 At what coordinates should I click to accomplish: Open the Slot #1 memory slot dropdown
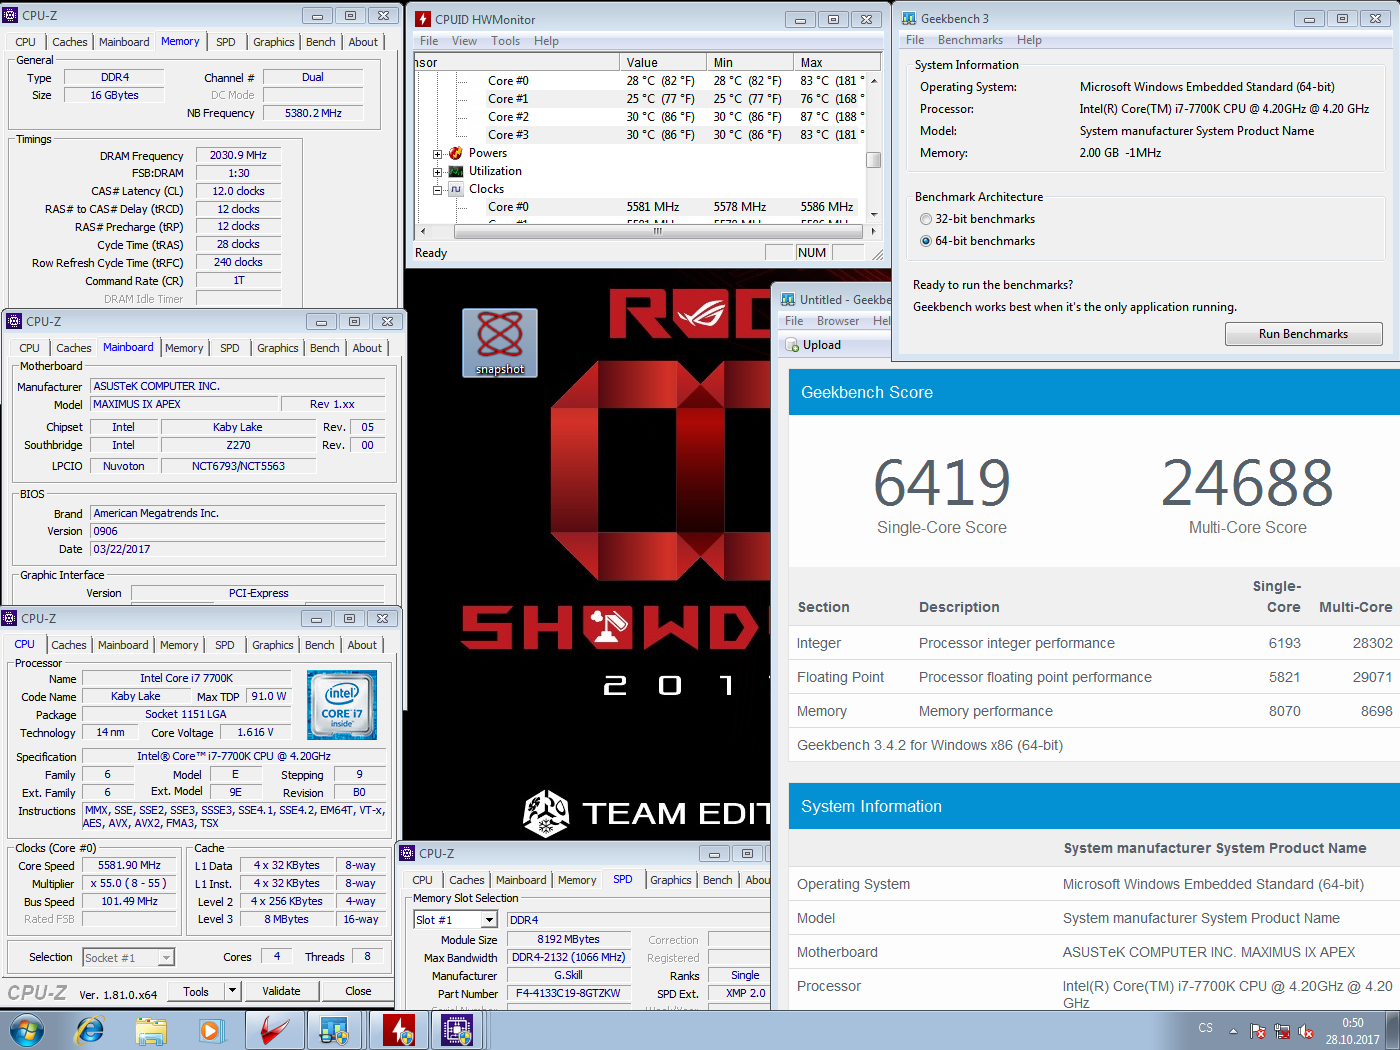coord(489,920)
